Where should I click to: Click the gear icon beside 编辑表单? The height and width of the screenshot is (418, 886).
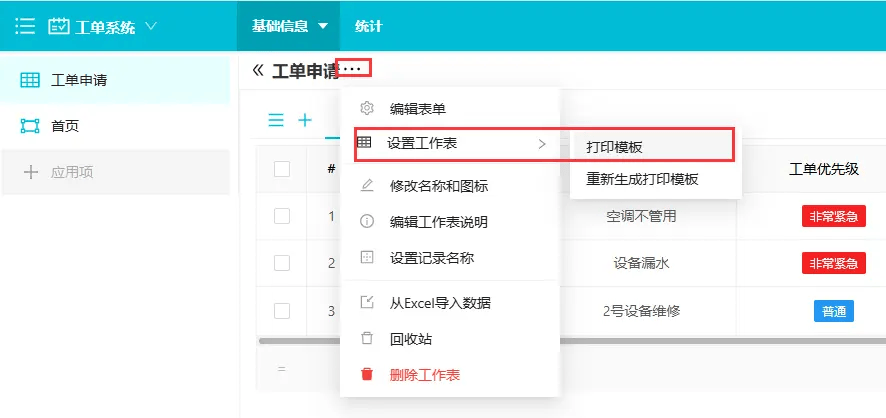tap(367, 108)
